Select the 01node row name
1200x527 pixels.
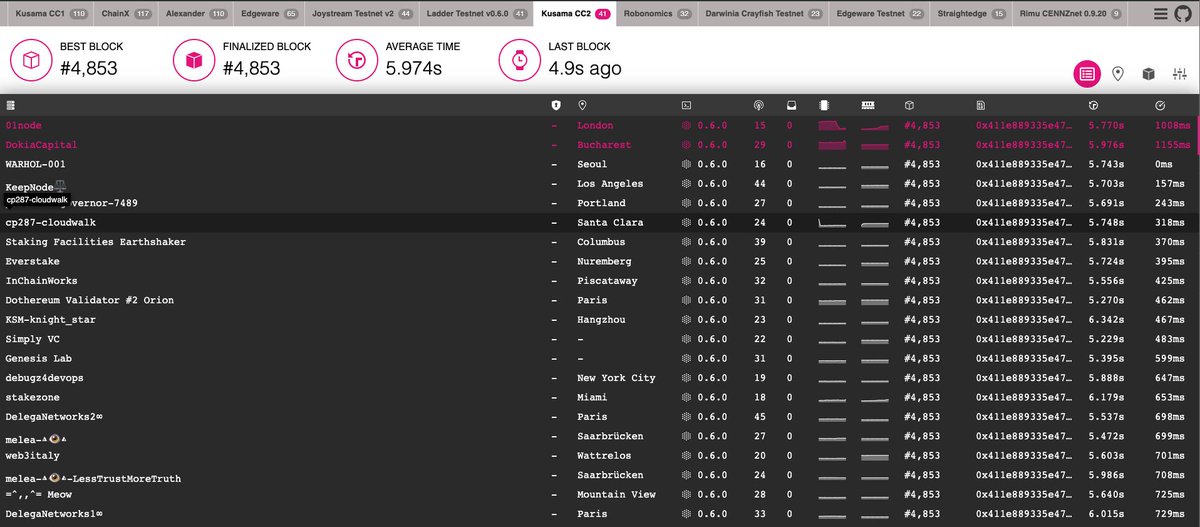[24, 126]
